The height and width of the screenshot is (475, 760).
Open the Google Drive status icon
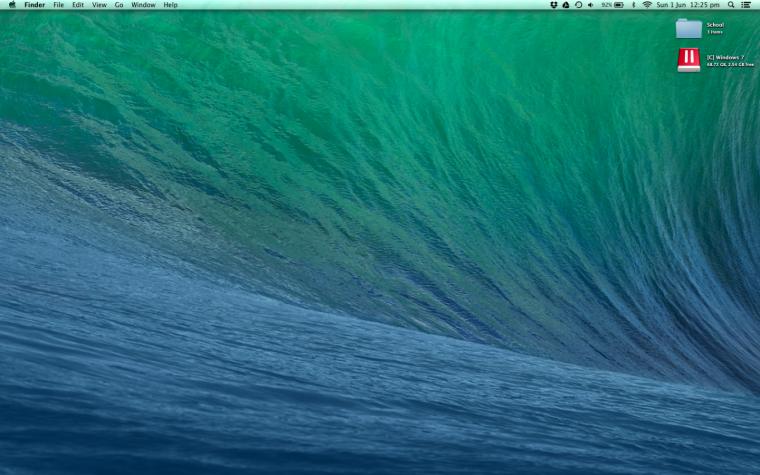pos(566,5)
